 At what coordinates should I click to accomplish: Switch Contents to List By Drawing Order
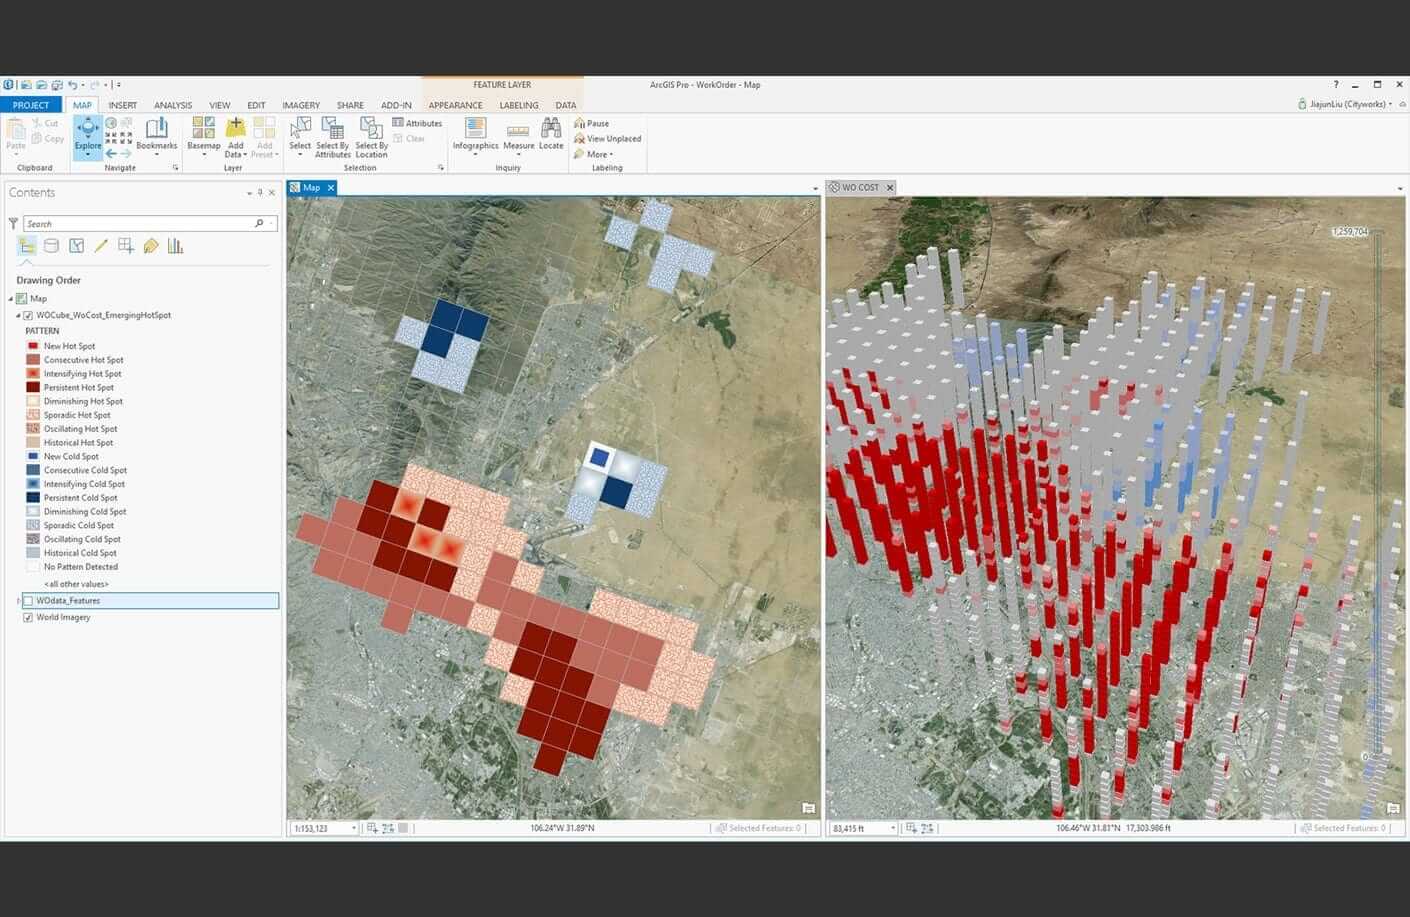[27, 246]
